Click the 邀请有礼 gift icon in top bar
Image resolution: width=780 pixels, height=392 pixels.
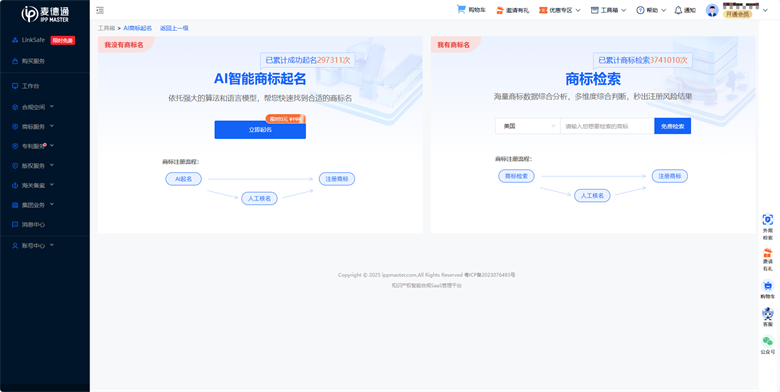[x=500, y=10]
